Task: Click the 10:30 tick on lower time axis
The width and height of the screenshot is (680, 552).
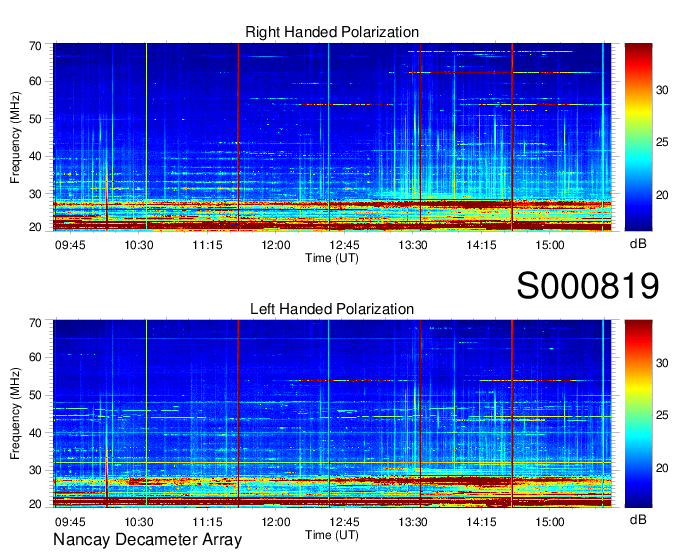Action: click(139, 522)
